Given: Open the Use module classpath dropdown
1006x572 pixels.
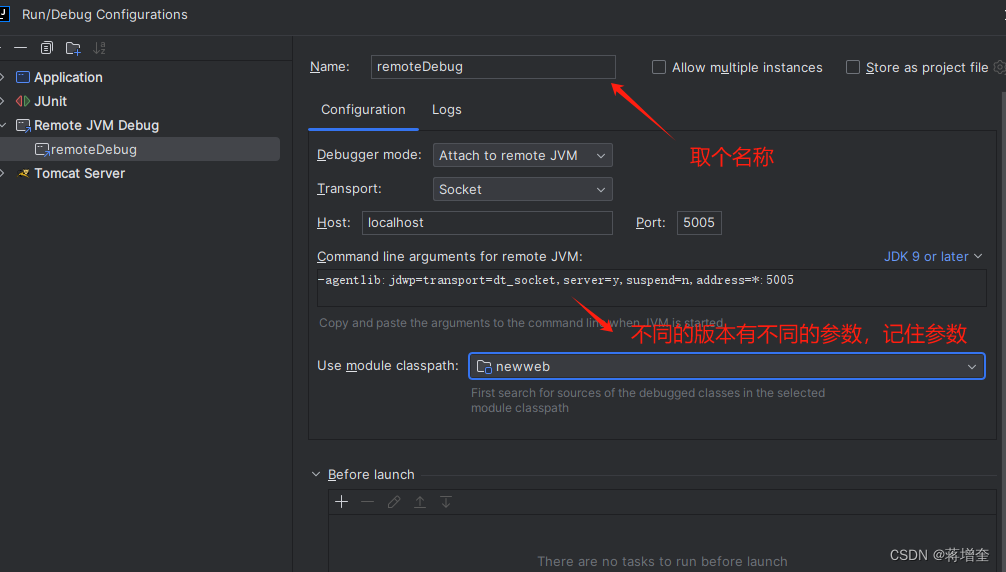Looking at the screenshot, I should pos(727,366).
